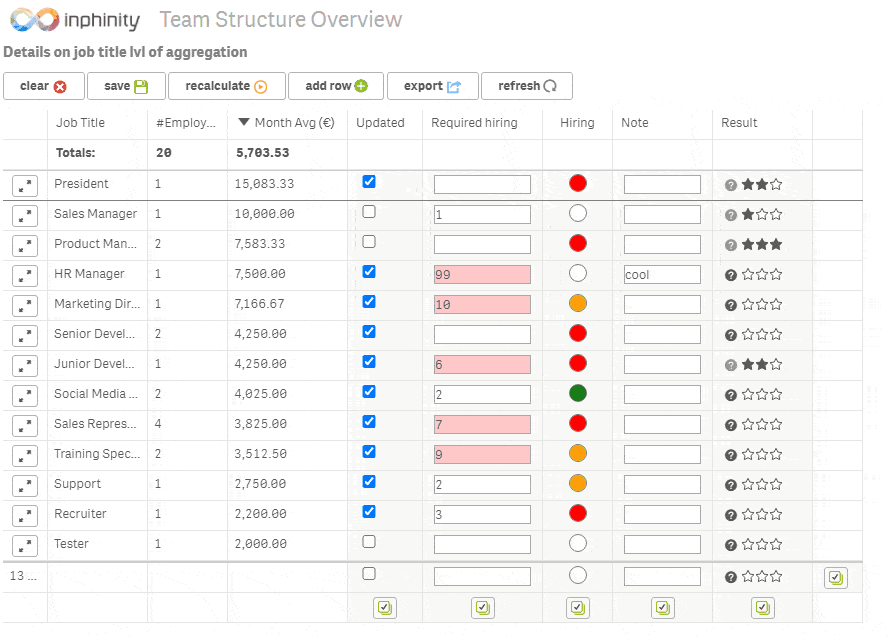Image resolution: width=892 pixels, height=636 pixels.
Task: Click the expand icon beside HR Manager
Action: 24,276
